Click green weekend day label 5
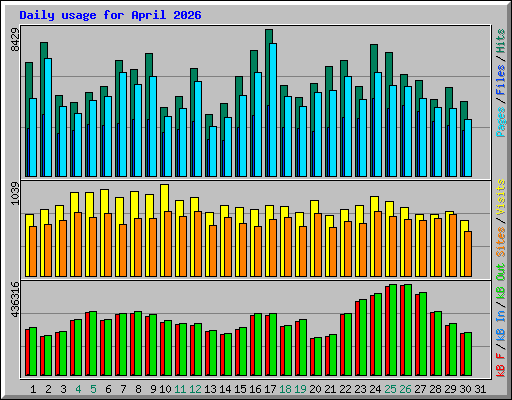Screen dimensions: 512x400 tap(93, 389)
